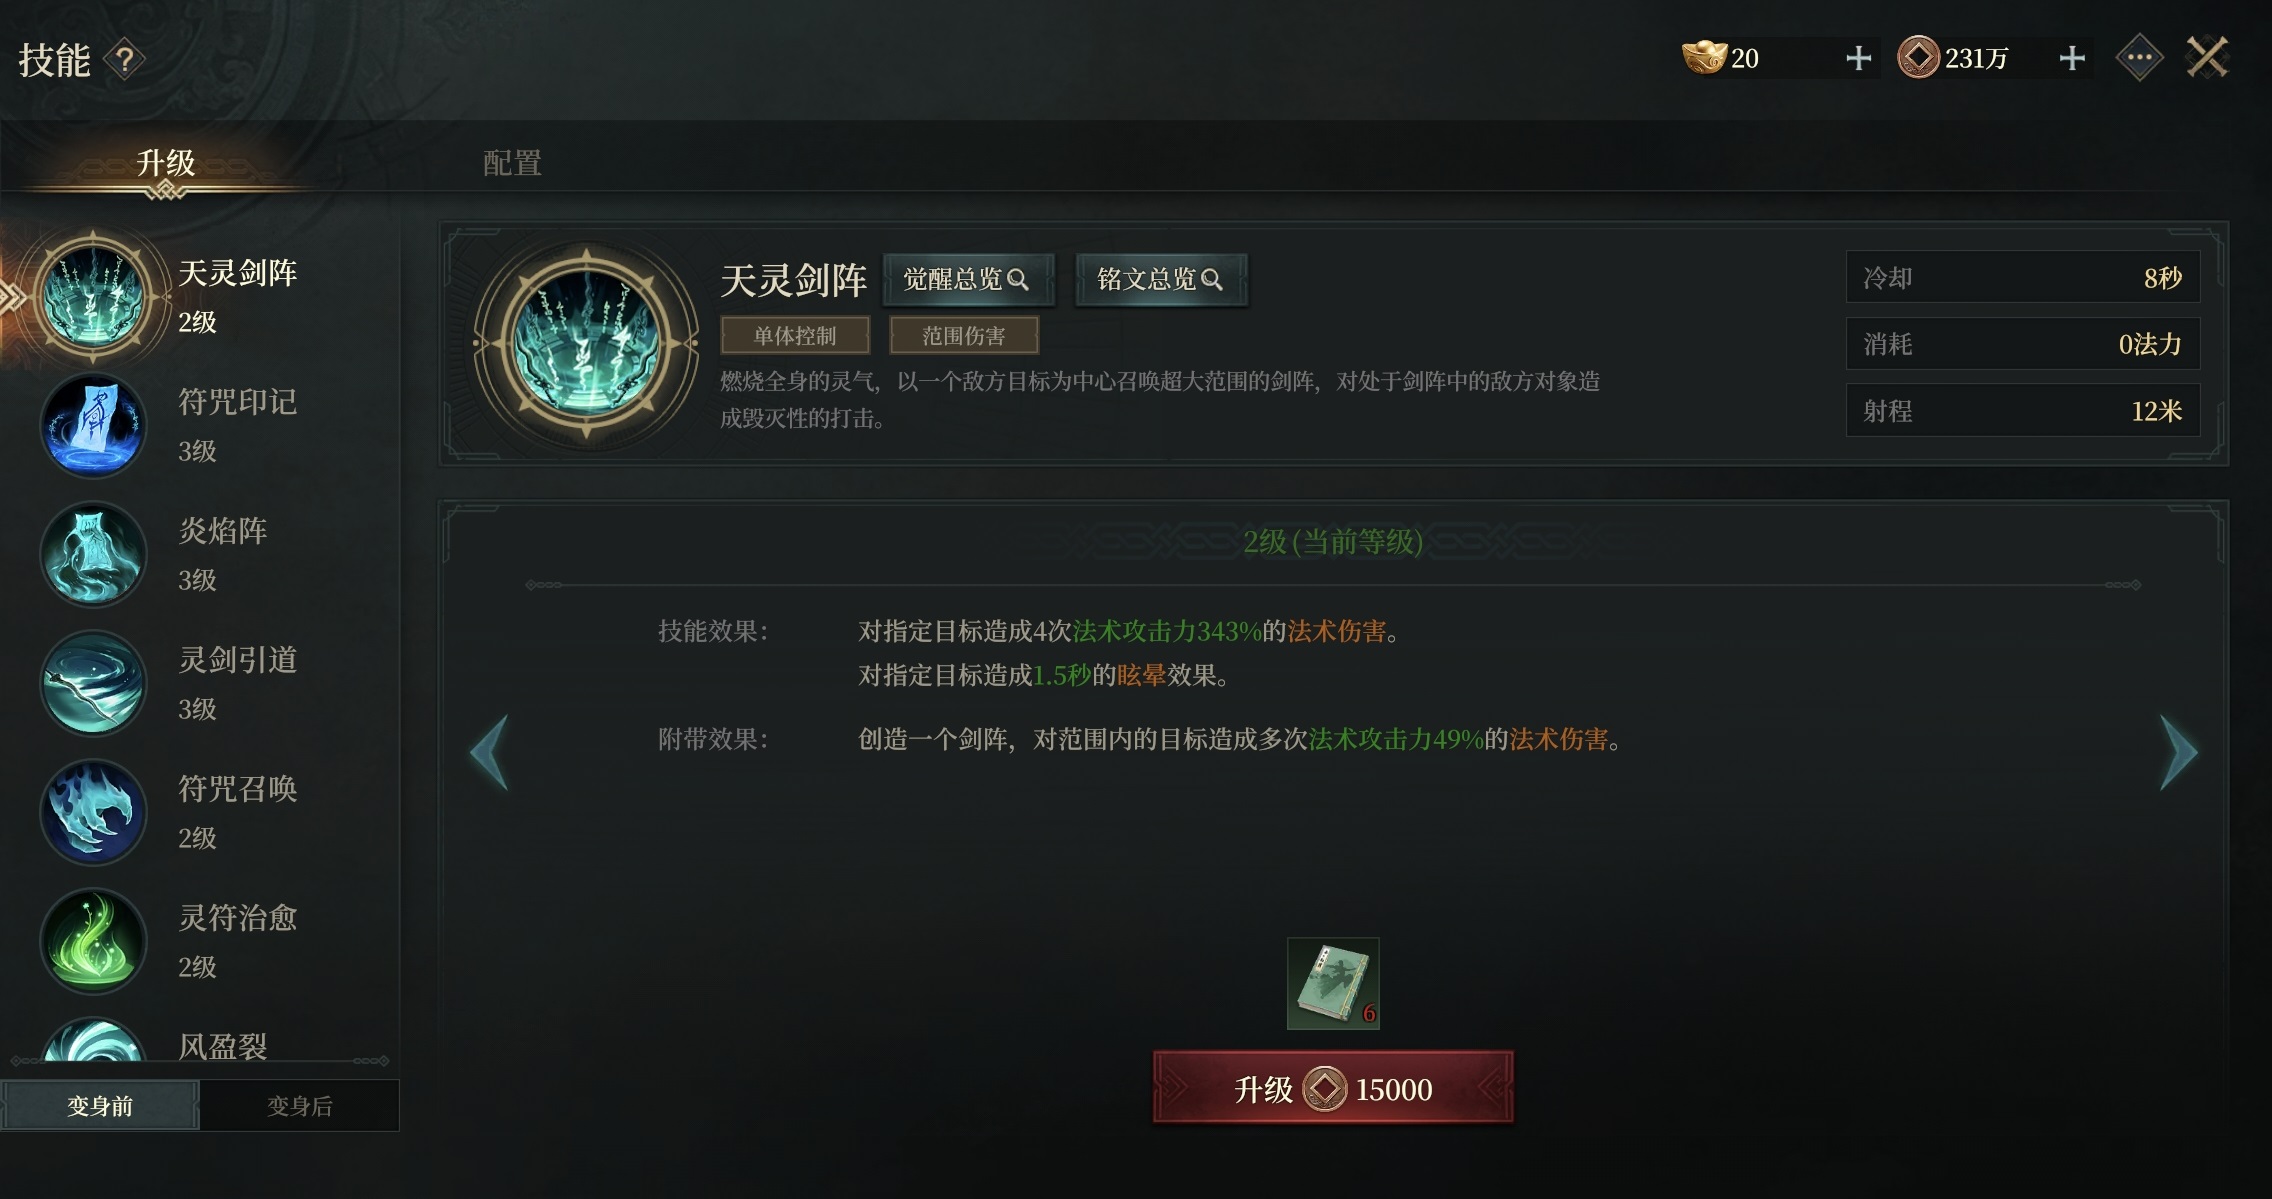The height and width of the screenshot is (1199, 2272).
Task: Add gold ingots with plus button
Action: pyautogui.click(x=1858, y=58)
